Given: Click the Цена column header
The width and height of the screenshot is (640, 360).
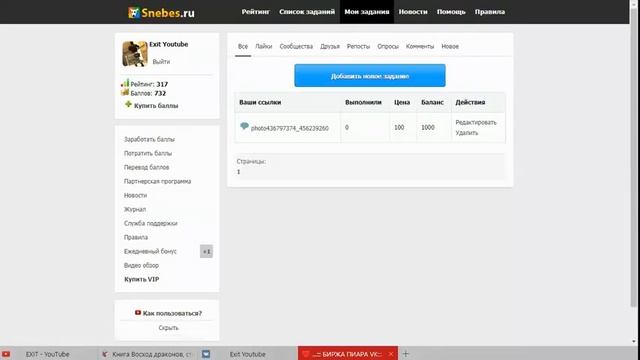Looking at the screenshot, I should [x=402, y=102].
